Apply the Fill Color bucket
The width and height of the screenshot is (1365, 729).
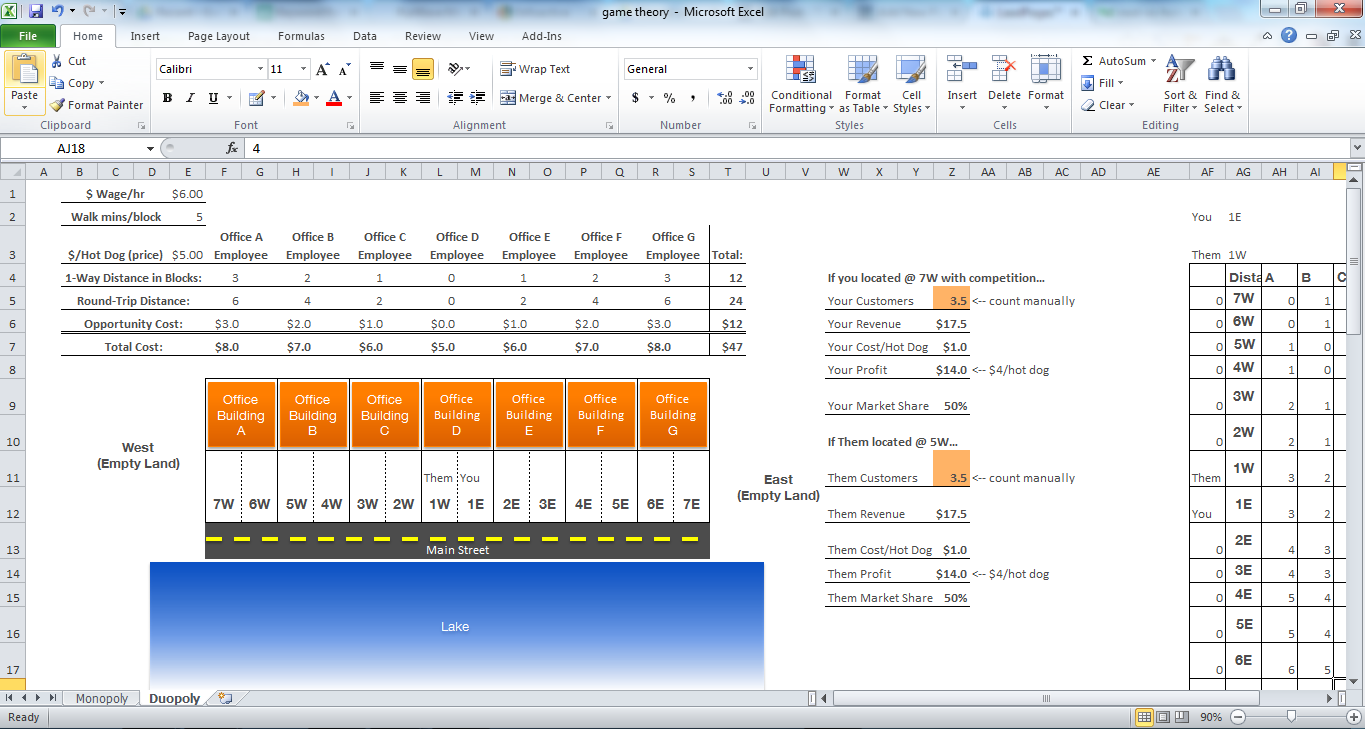(301, 98)
